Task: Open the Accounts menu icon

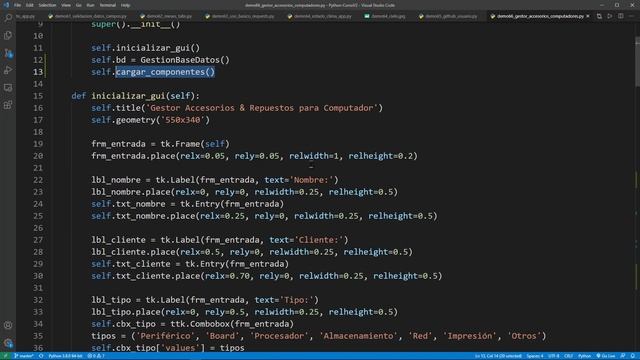Action: click(x=8, y=325)
